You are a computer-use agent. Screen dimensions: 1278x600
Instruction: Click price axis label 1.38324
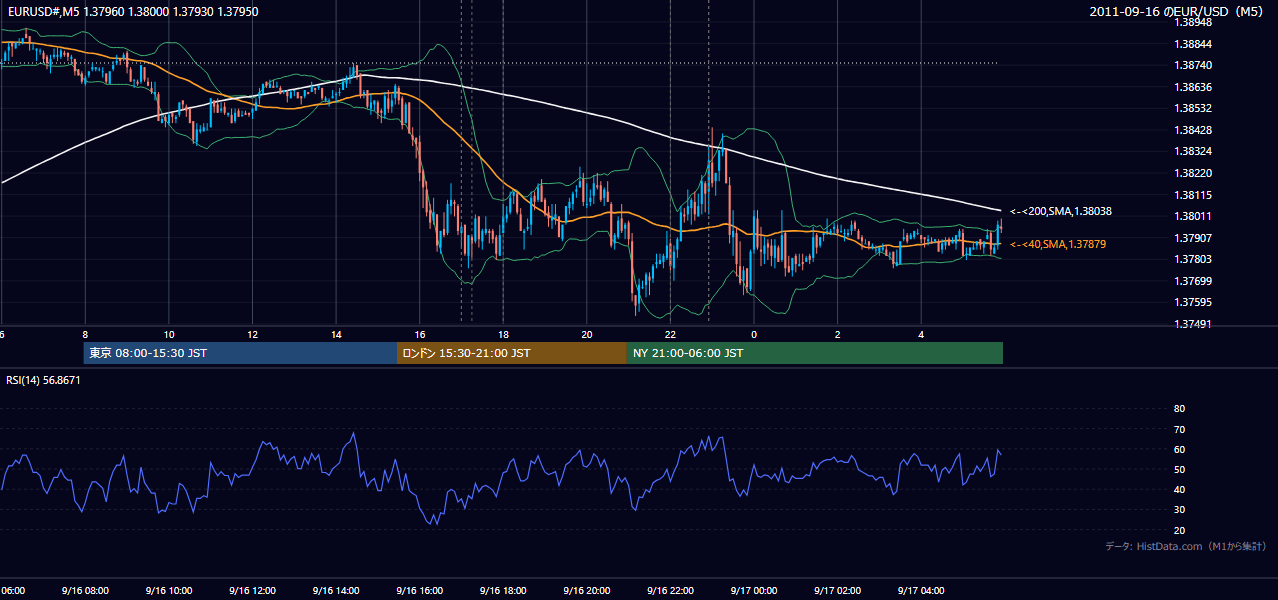(1195, 152)
